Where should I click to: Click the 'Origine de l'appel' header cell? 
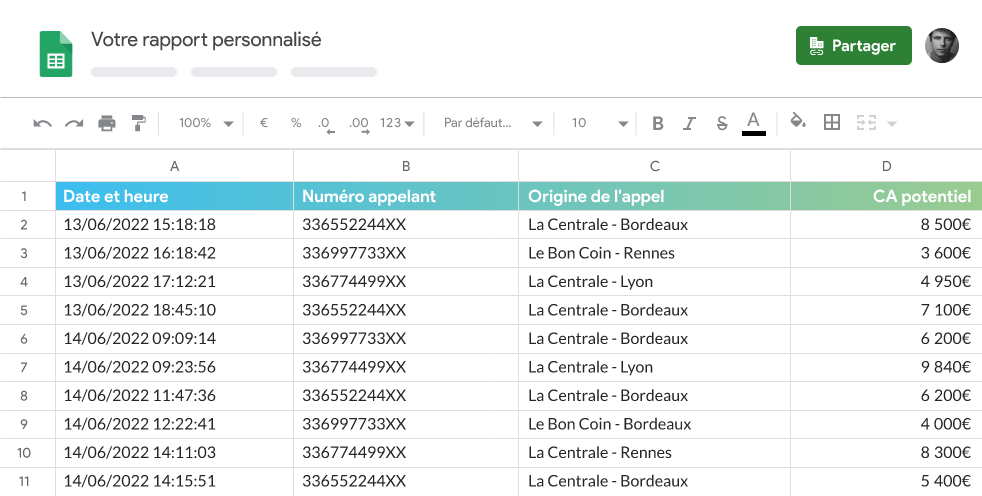(x=654, y=196)
